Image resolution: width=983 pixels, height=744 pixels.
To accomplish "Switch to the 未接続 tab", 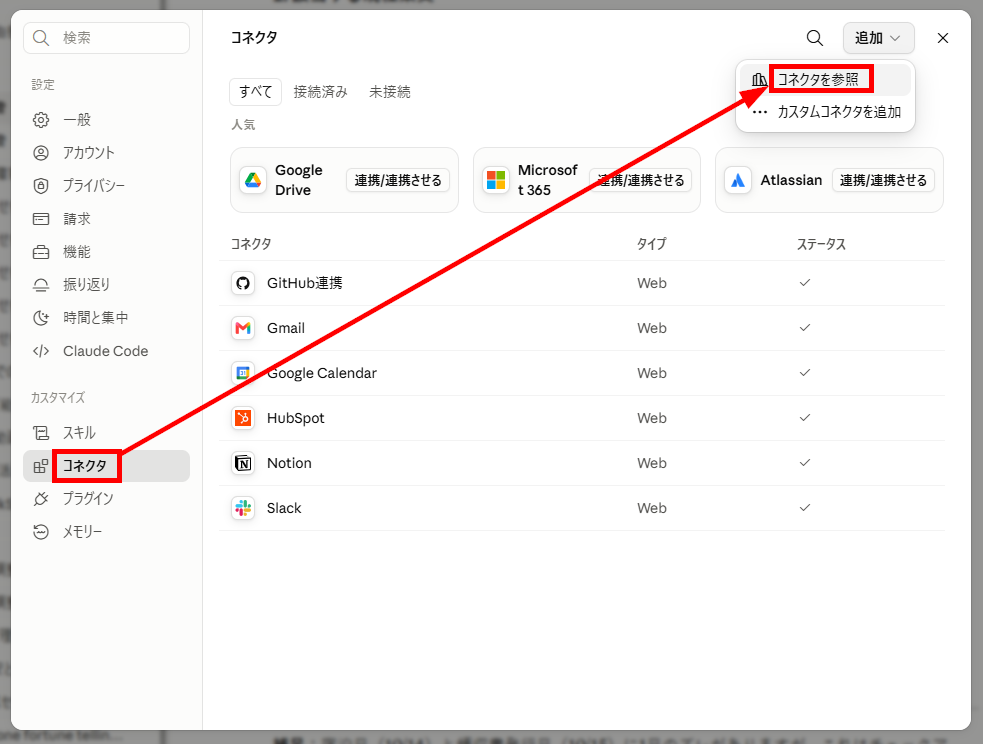I will pyautogui.click(x=389, y=92).
